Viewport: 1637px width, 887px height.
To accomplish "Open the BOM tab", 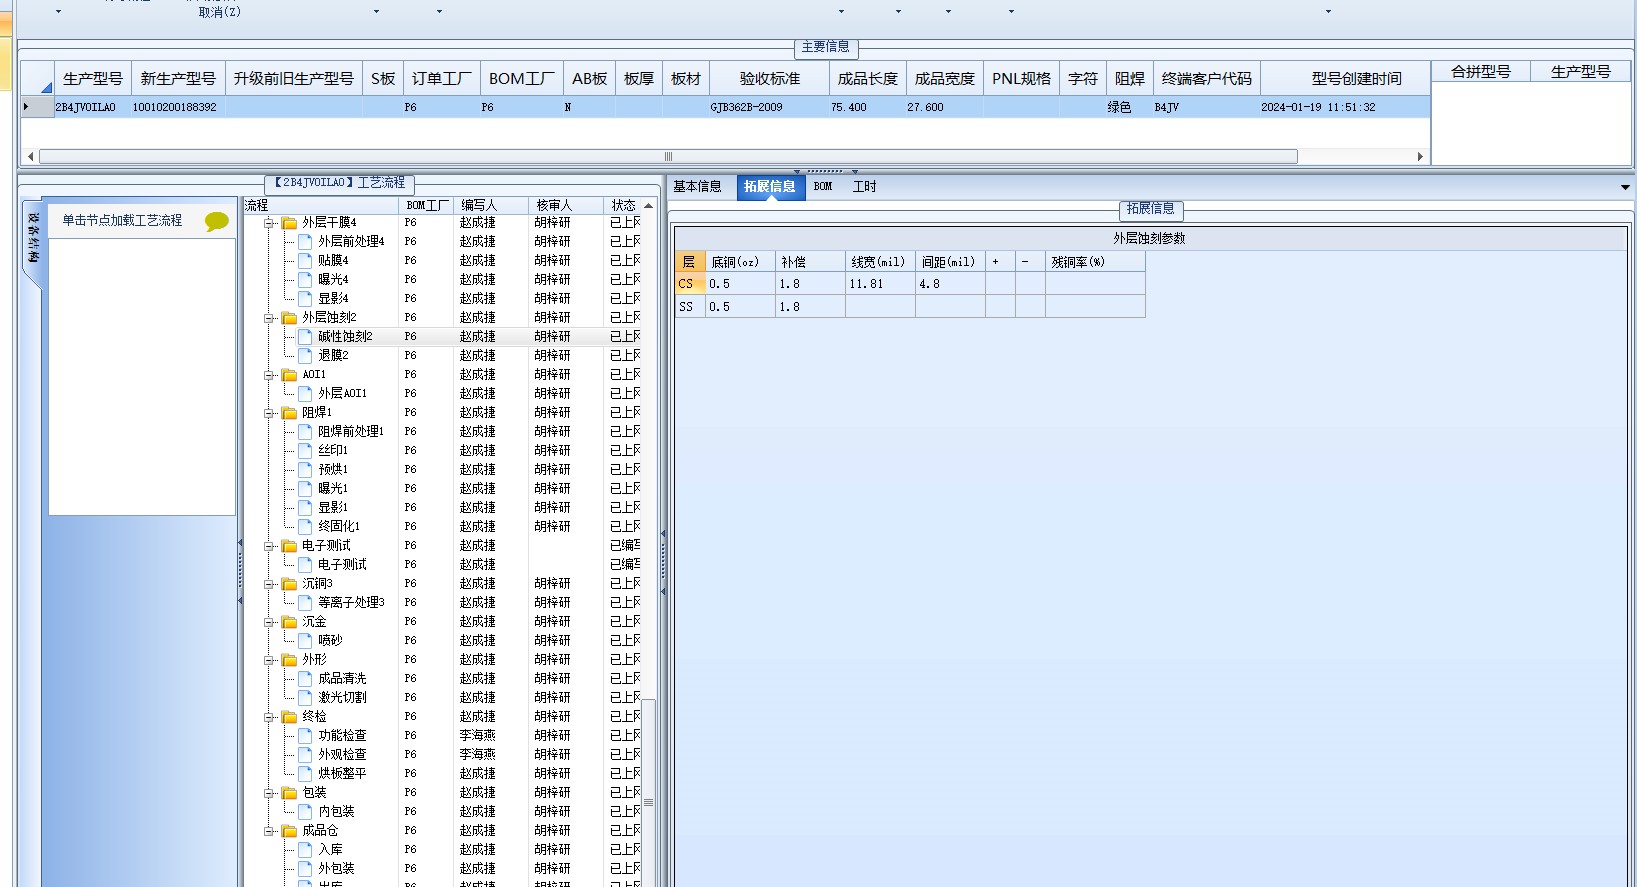I will click(x=823, y=187).
